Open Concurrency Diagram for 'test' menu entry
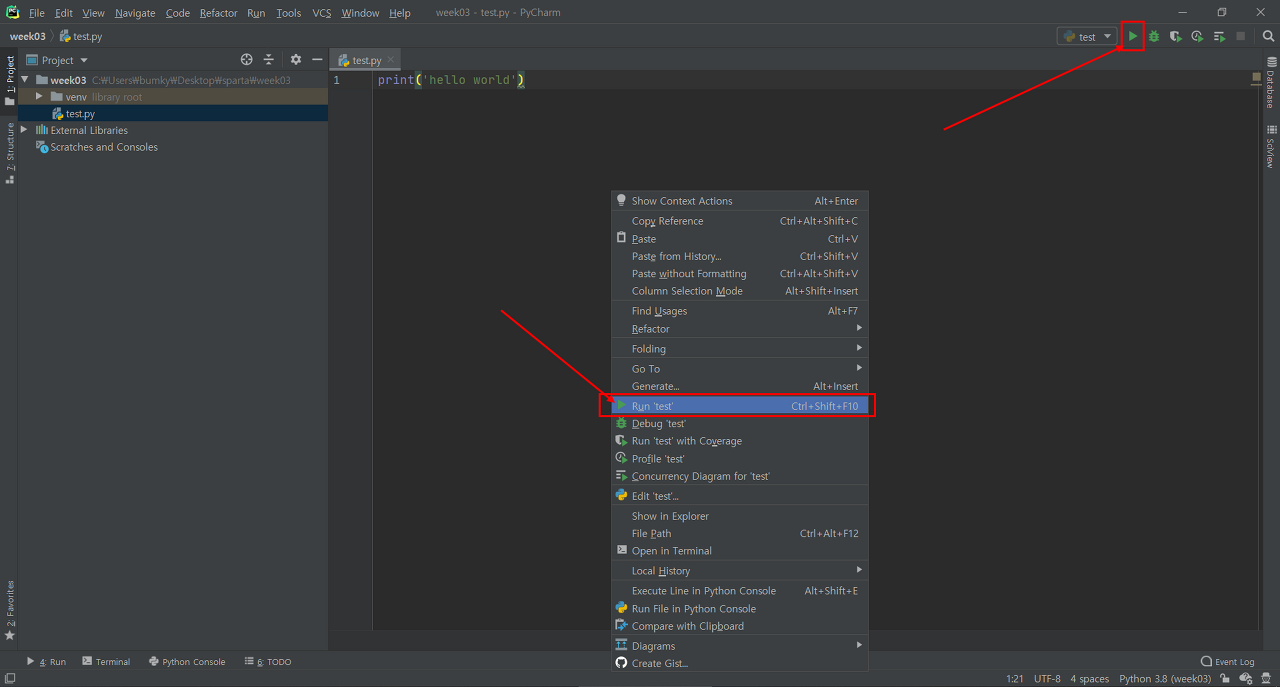 click(x=740, y=476)
